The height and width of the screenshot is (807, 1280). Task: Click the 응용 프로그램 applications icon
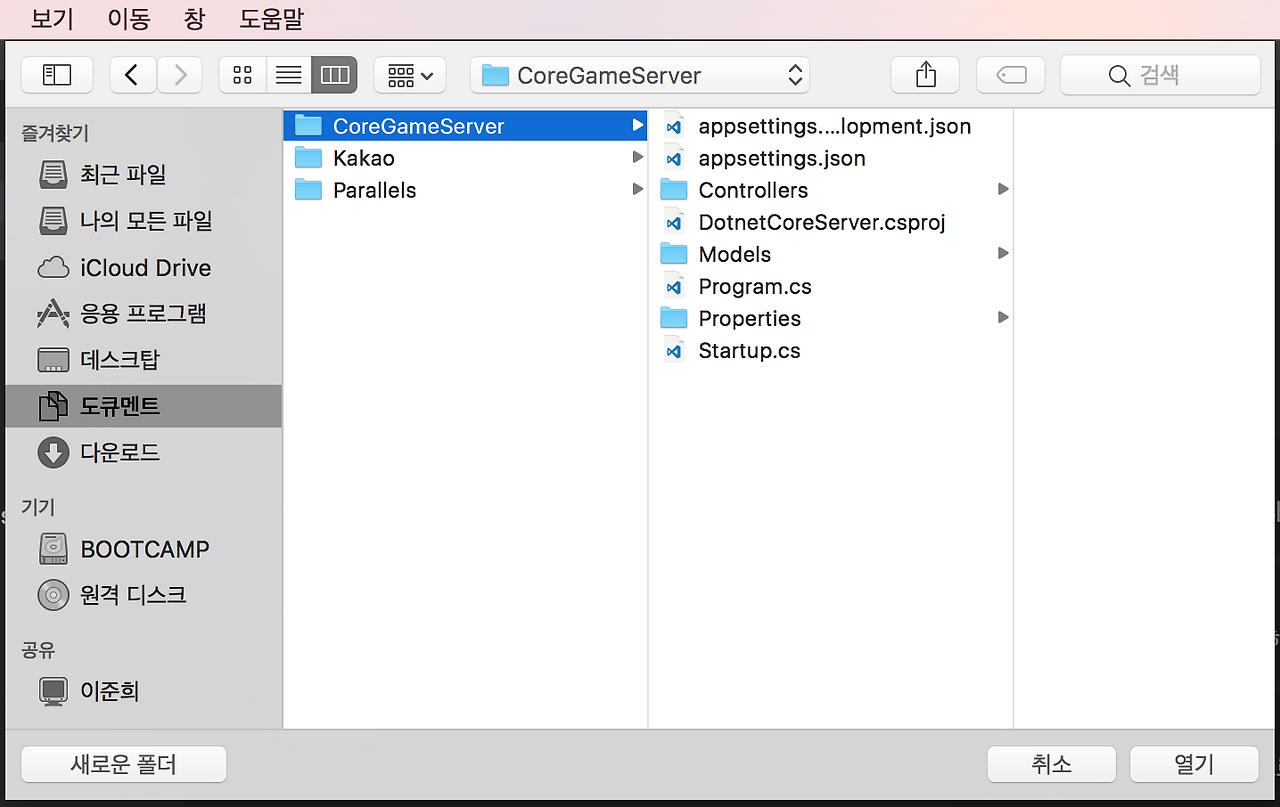[53, 314]
